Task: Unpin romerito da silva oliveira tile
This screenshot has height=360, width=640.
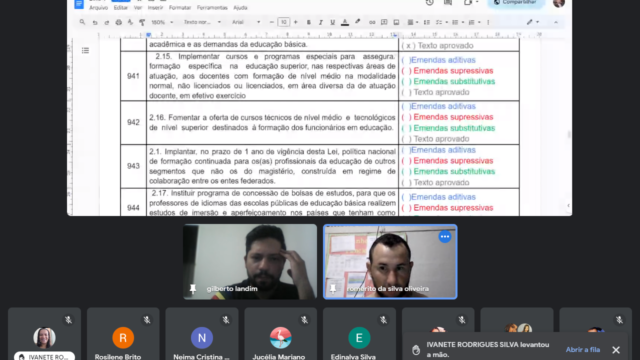Action: pyautogui.click(x=333, y=289)
